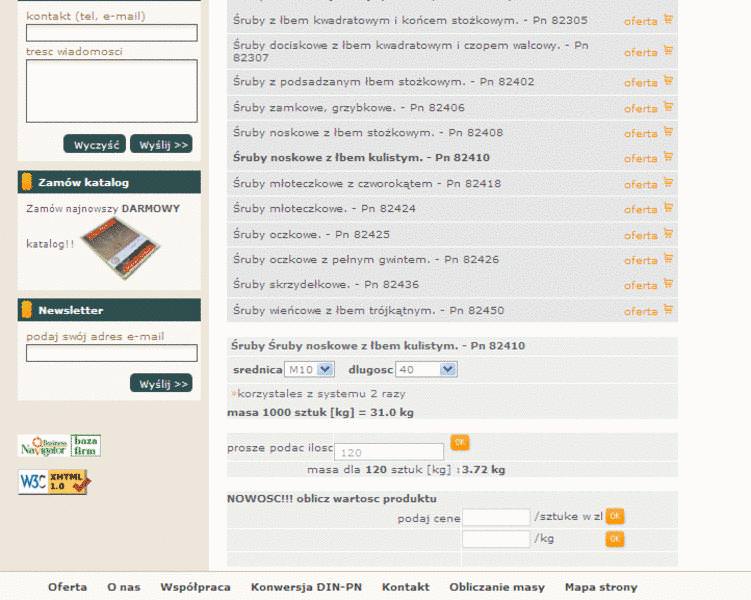This screenshot has width=751, height=600.
Task: Open the srednica M10 dropdown
Action: click(x=309, y=370)
